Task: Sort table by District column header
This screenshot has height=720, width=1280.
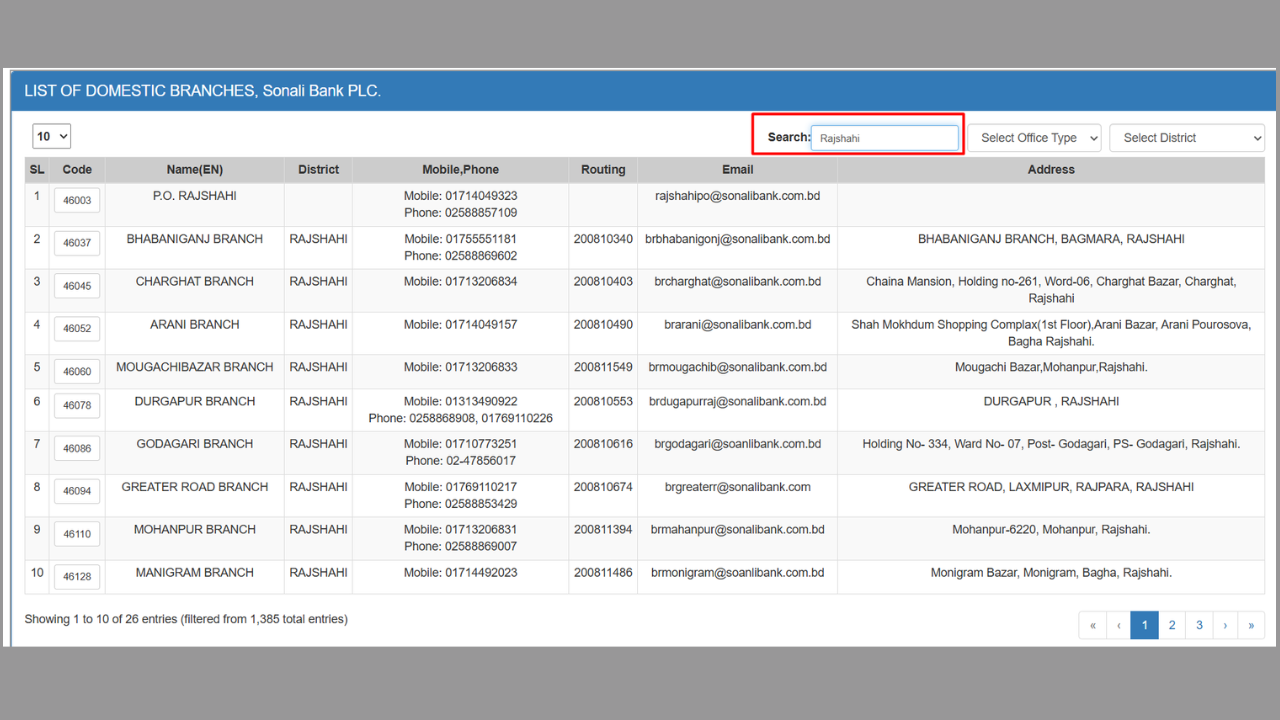Action: tap(318, 170)
